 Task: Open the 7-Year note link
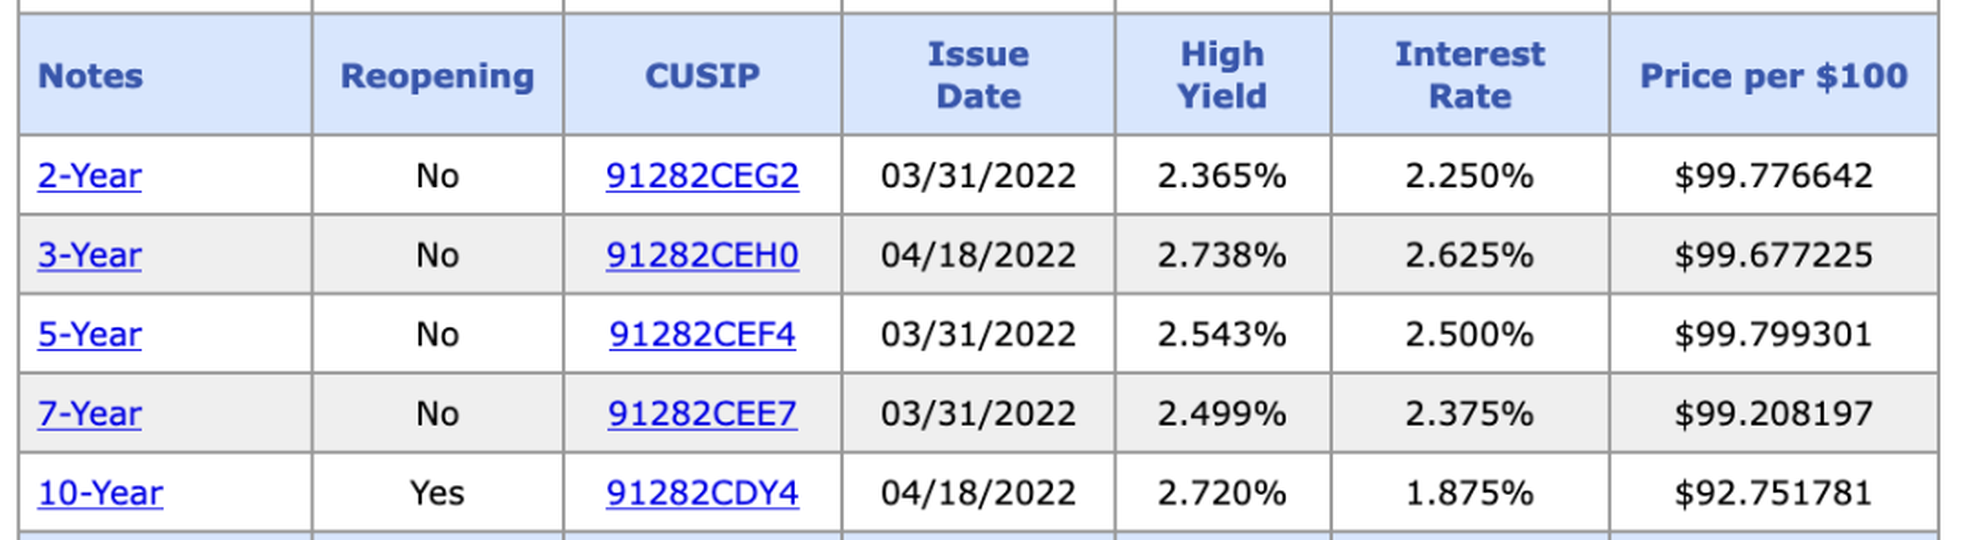pyautogui.click(x=90, y=413)
